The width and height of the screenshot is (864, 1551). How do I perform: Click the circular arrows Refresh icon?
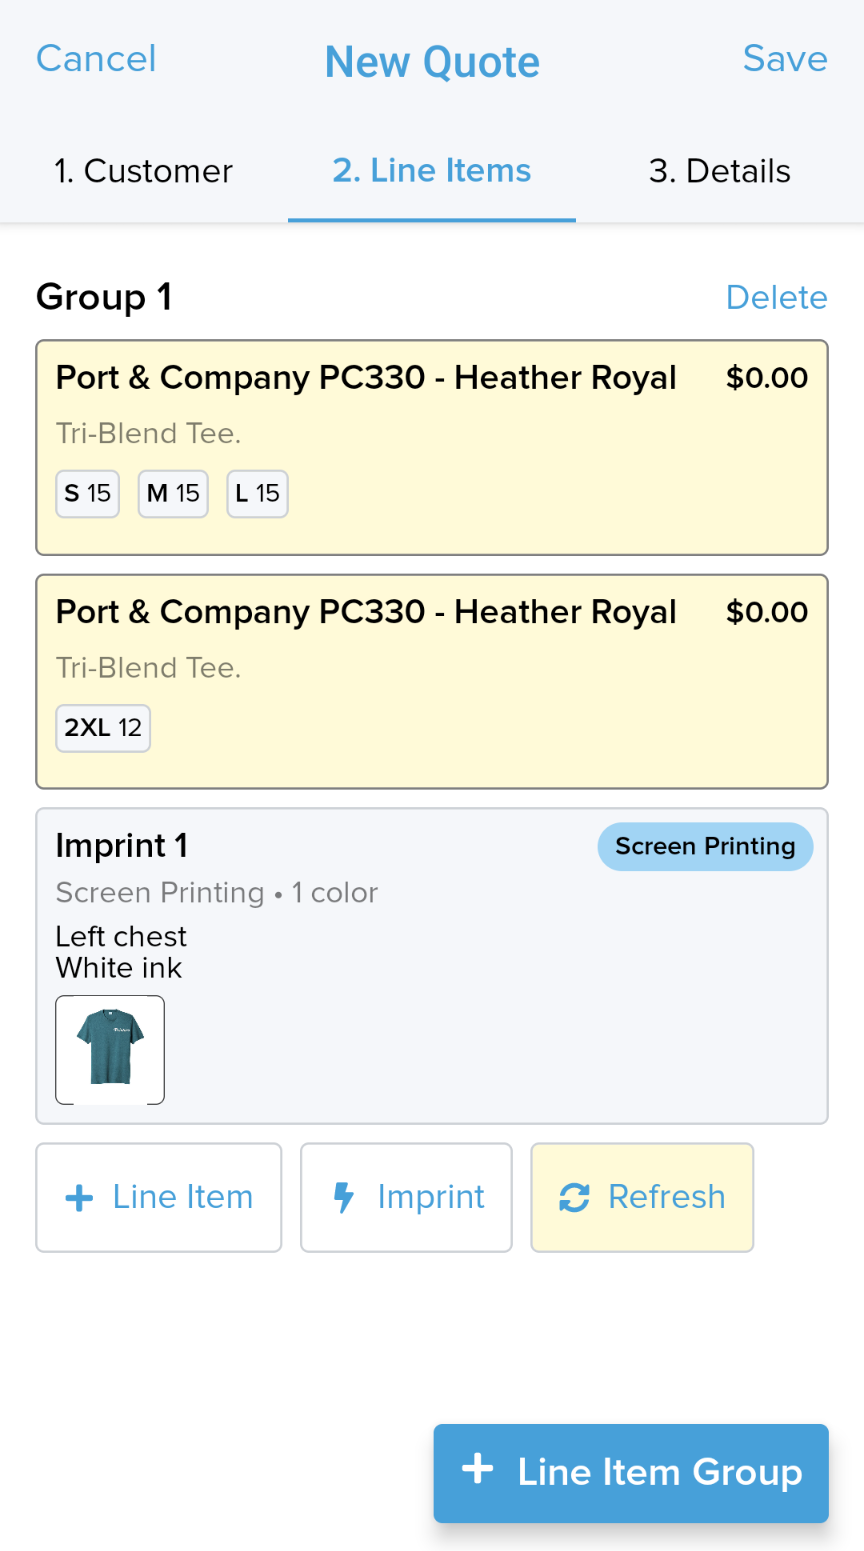click(574, 1197)
